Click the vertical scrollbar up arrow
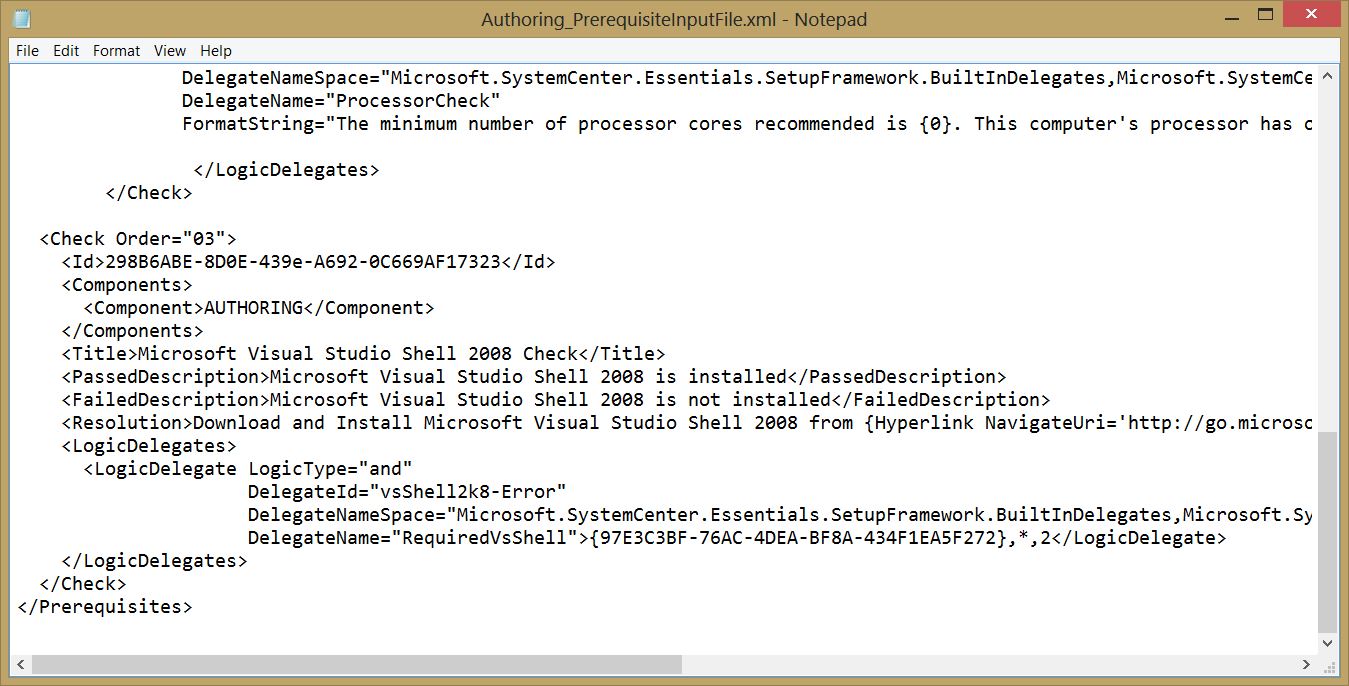This screenshot has height=686, width=1349. point(1328,77)
